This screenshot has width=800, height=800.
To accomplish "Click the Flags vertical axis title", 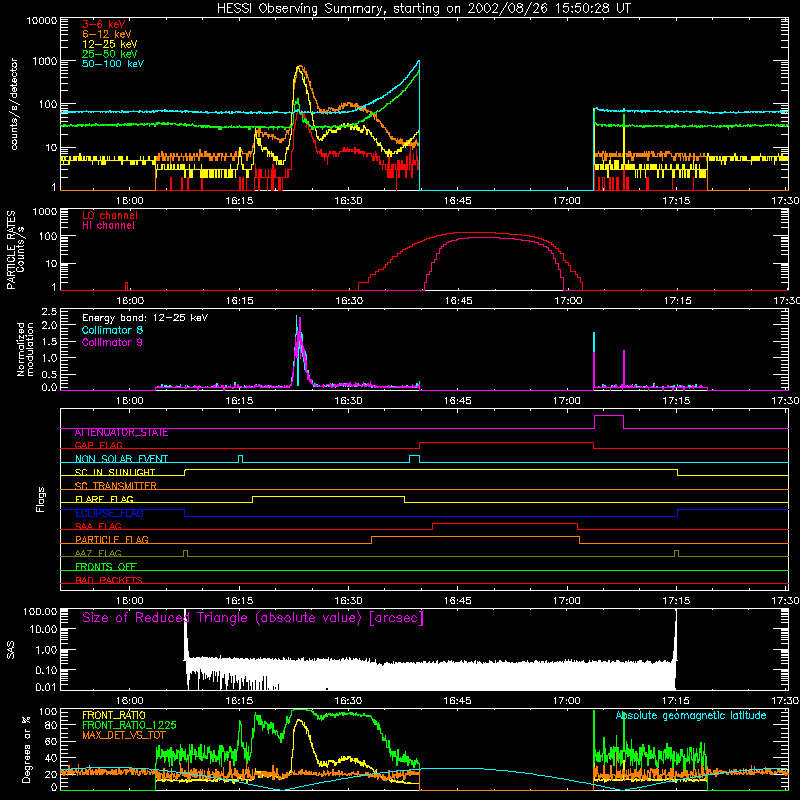I will point(41,499).
